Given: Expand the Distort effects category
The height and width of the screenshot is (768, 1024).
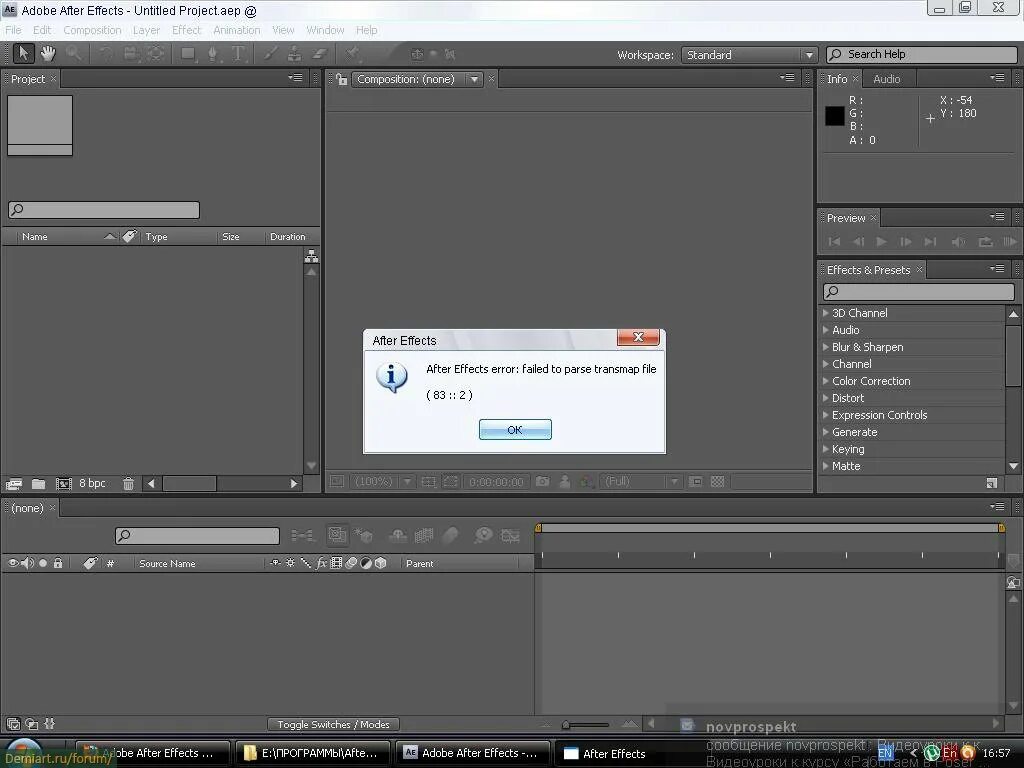Looking at the screenshot, I should pyautogui.click(x=825, y=398).
